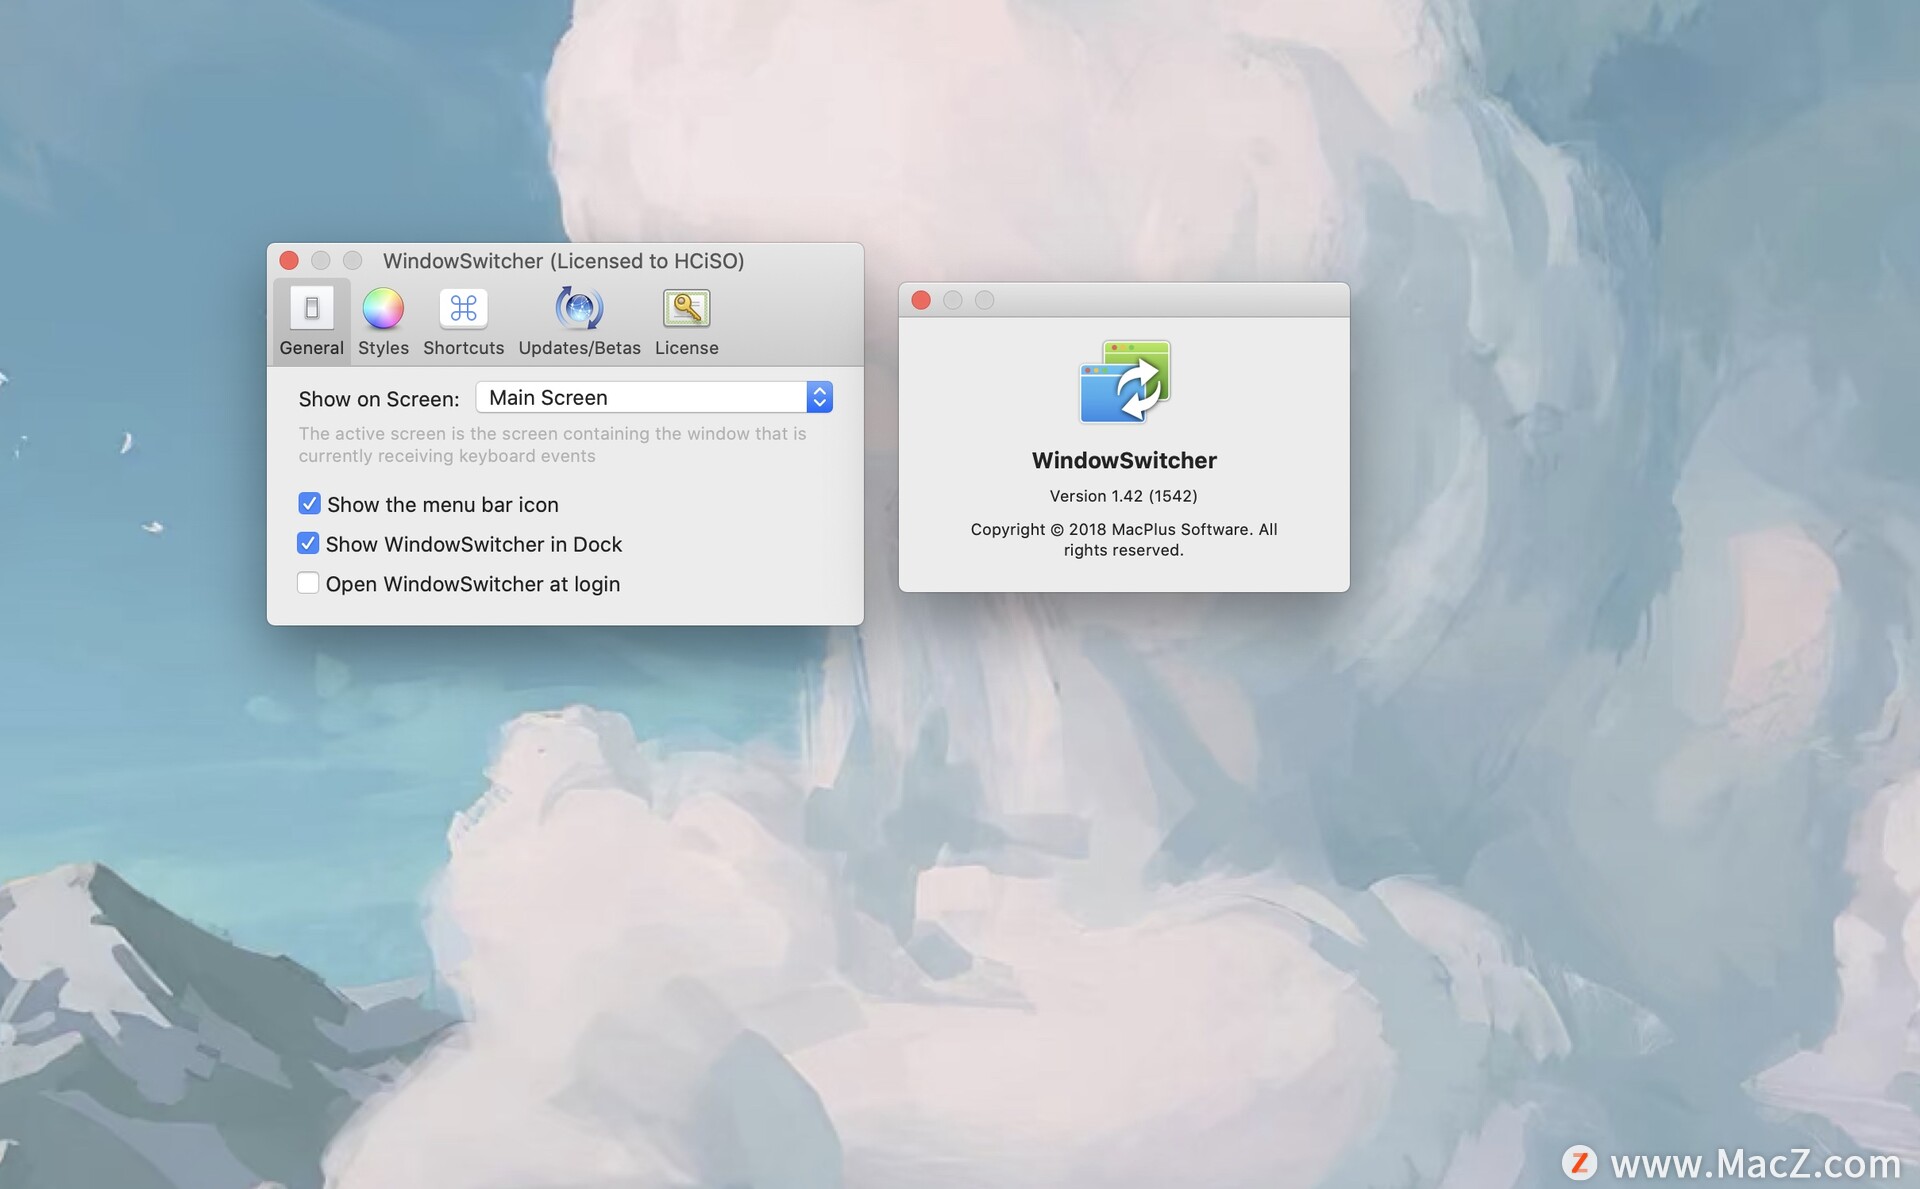Open the General preferences pane

click(x=311, y=321)
